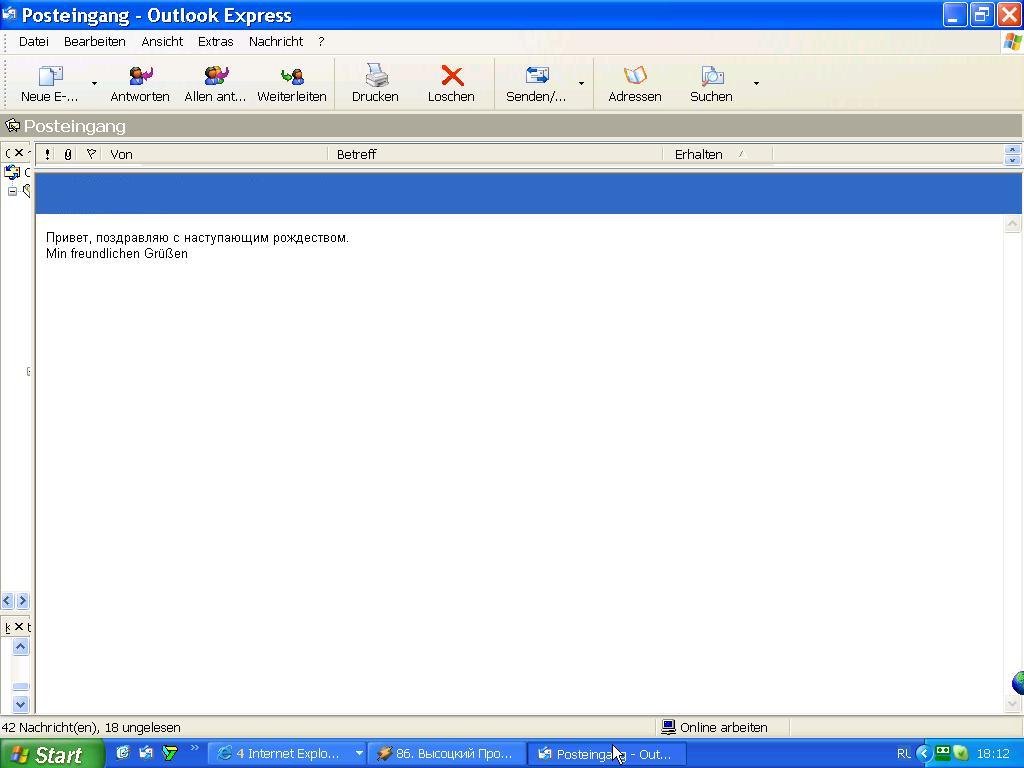This screenshot has height=768, width=1024.
Task: Close the folder pane with its X
Action: (x=19, y=153)
